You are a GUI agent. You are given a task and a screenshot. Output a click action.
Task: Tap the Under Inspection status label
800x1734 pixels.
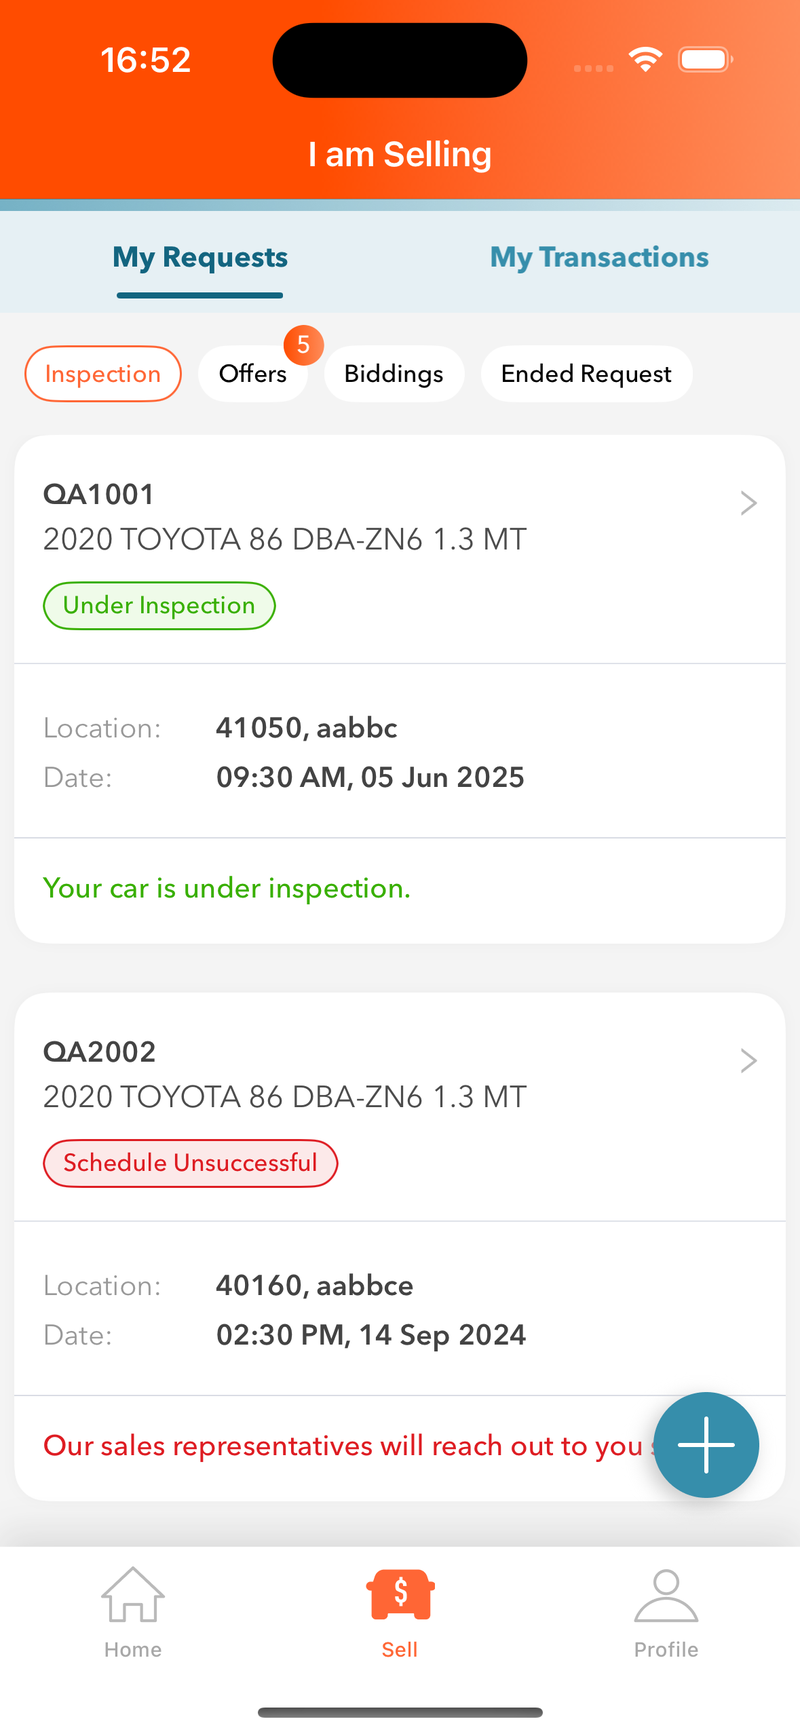point(159,606)
